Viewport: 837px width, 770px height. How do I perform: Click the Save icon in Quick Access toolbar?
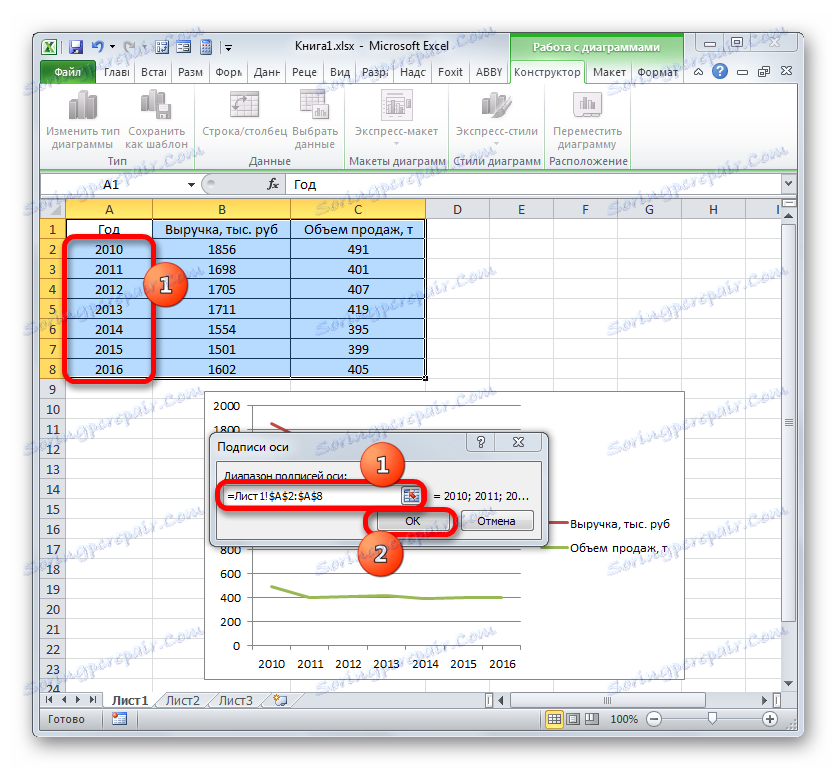(76, 47)
